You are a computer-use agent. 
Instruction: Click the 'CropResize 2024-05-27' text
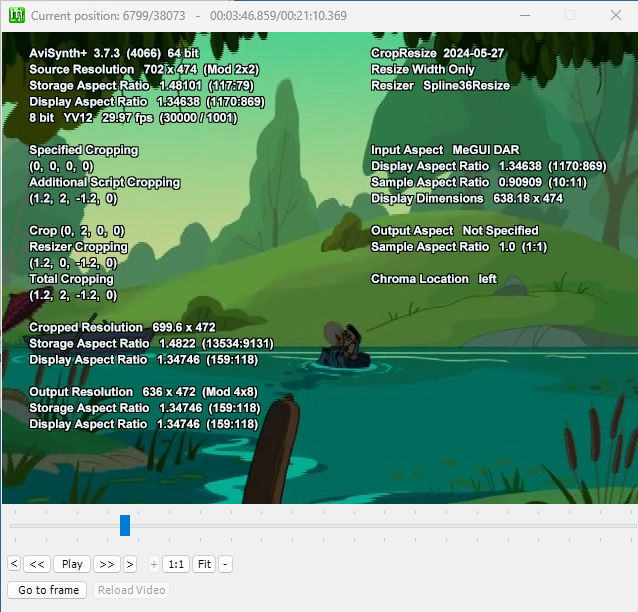tap(437, 53)
